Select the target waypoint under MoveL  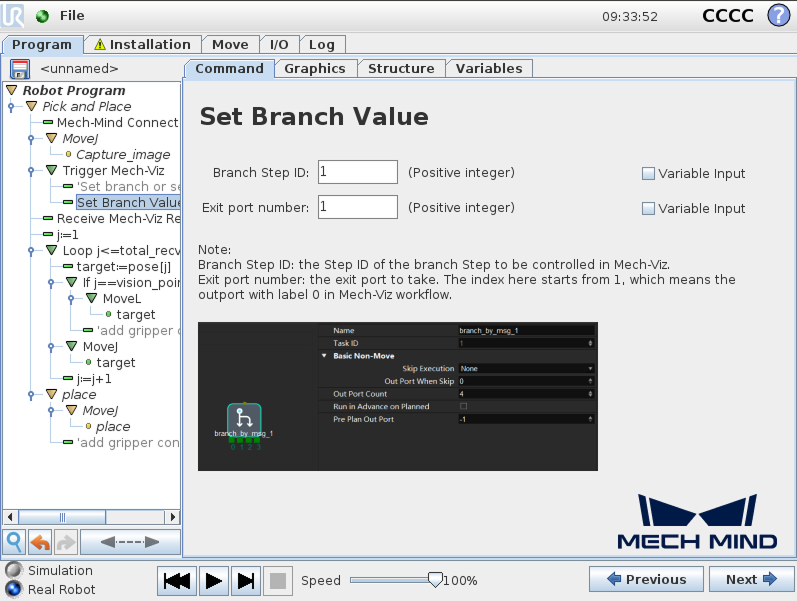click(x=136, y=315)
